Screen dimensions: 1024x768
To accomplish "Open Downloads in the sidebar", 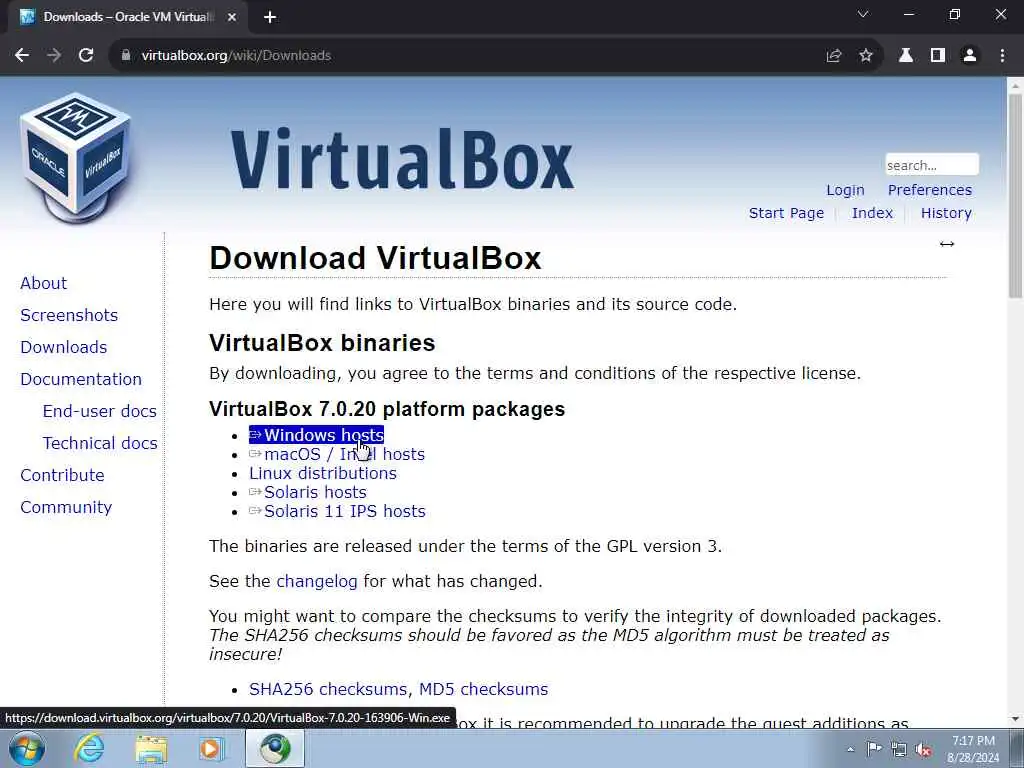I will 63,347.
